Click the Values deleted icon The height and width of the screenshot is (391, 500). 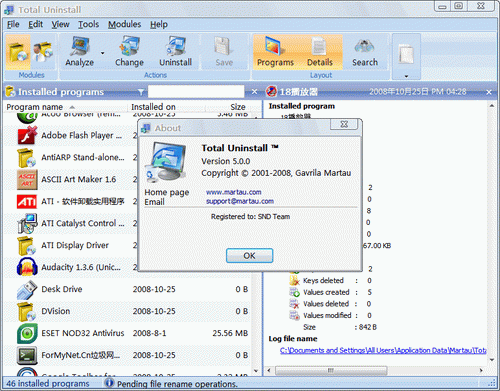(294, 304)
